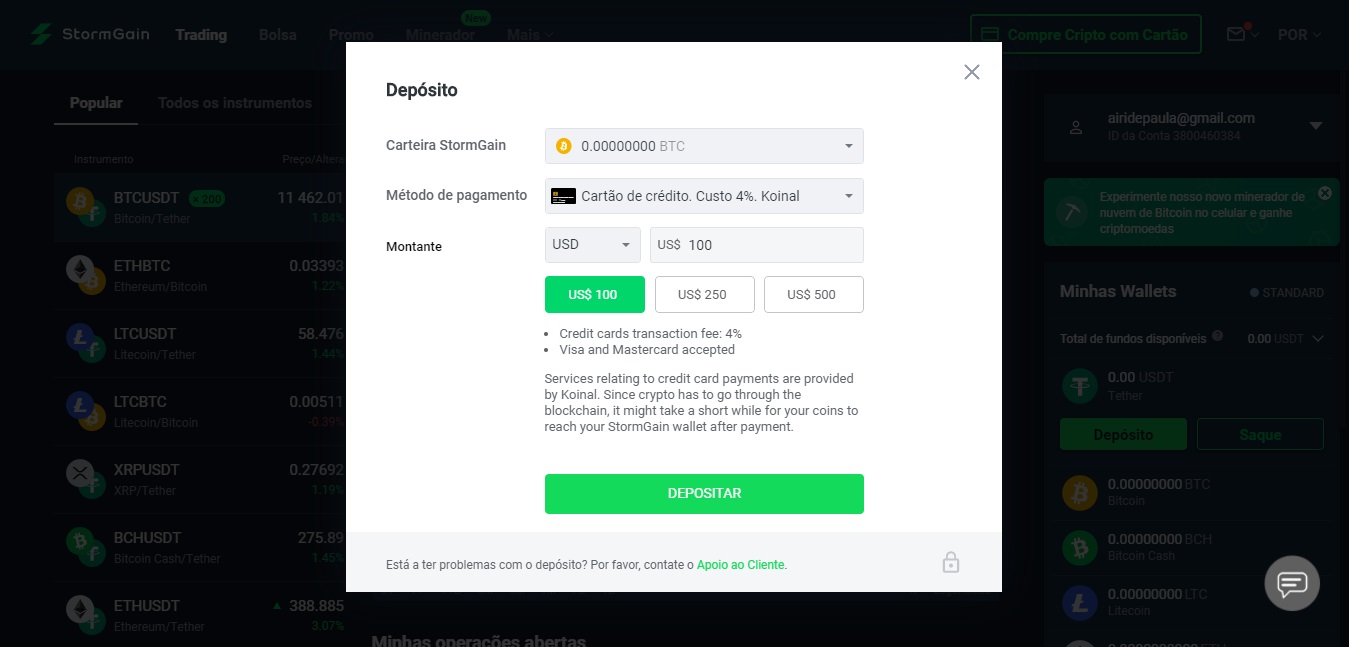Choose the US$ 250 preset amount
This screenshot has width=1349, height=647.
[x=702, y=295]
